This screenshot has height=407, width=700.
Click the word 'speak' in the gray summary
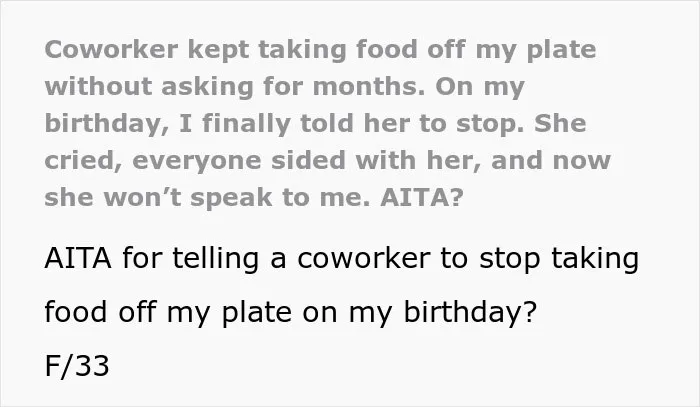point(231,199)
